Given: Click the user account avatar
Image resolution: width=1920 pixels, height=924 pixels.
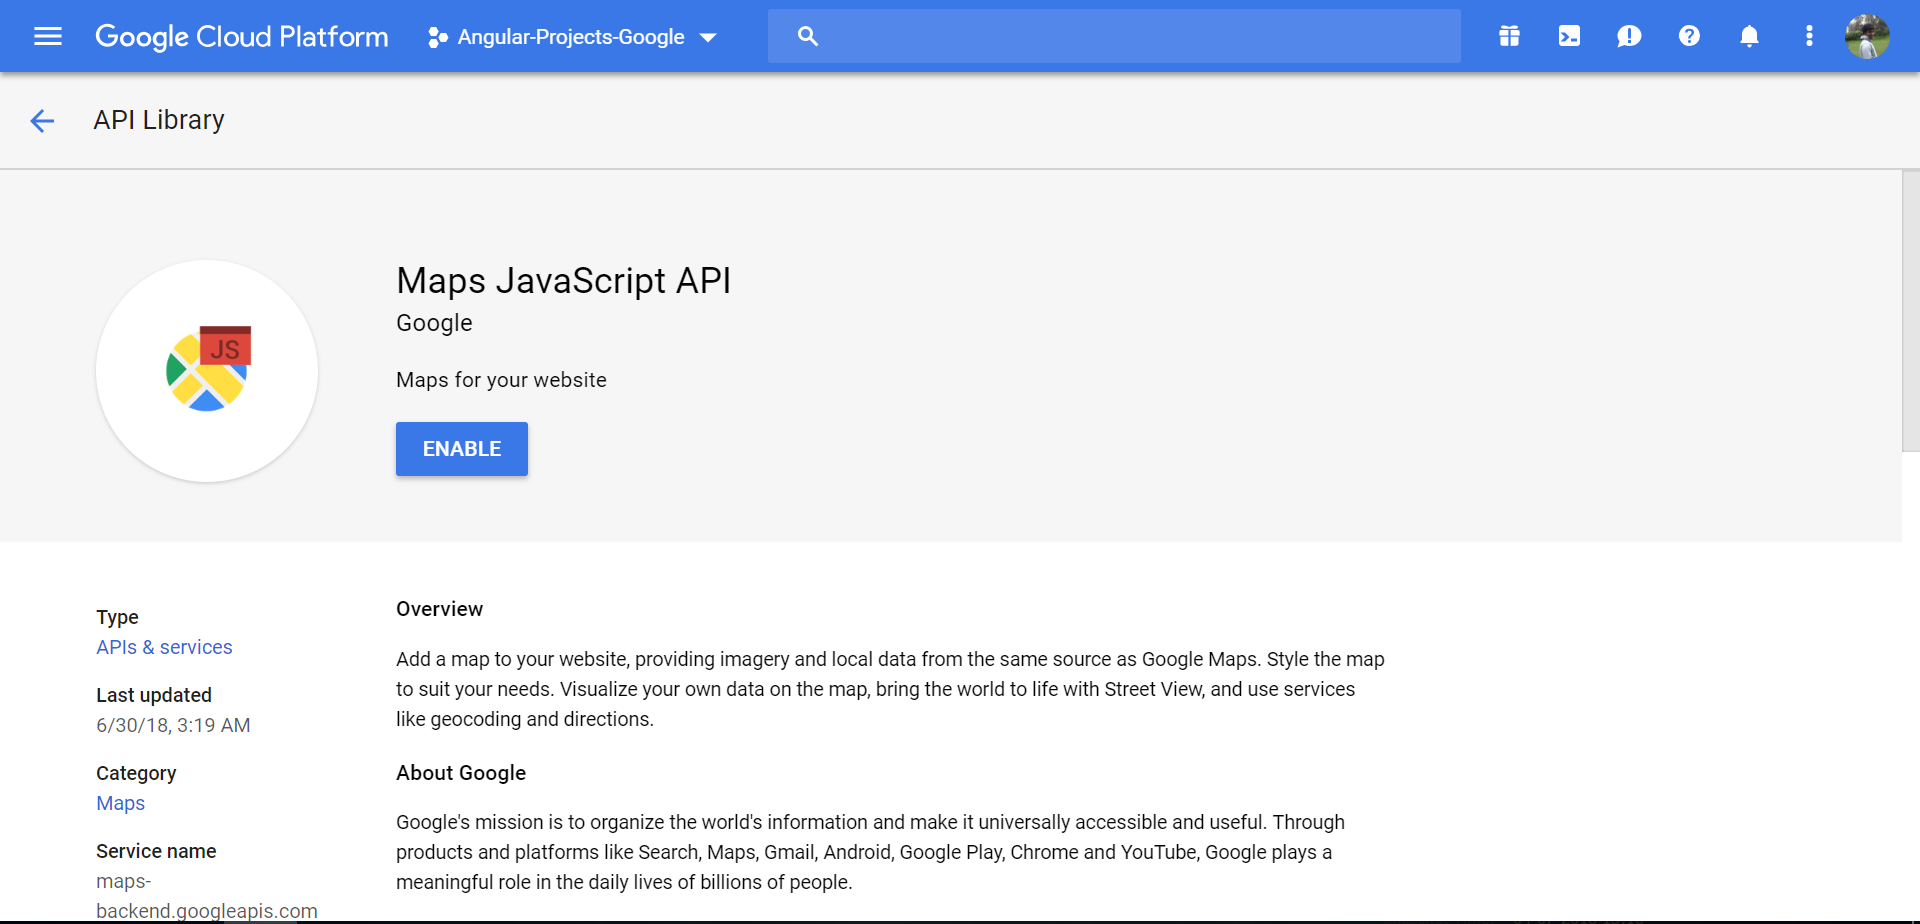Looking at the screenshot, I should (1867, 37).
